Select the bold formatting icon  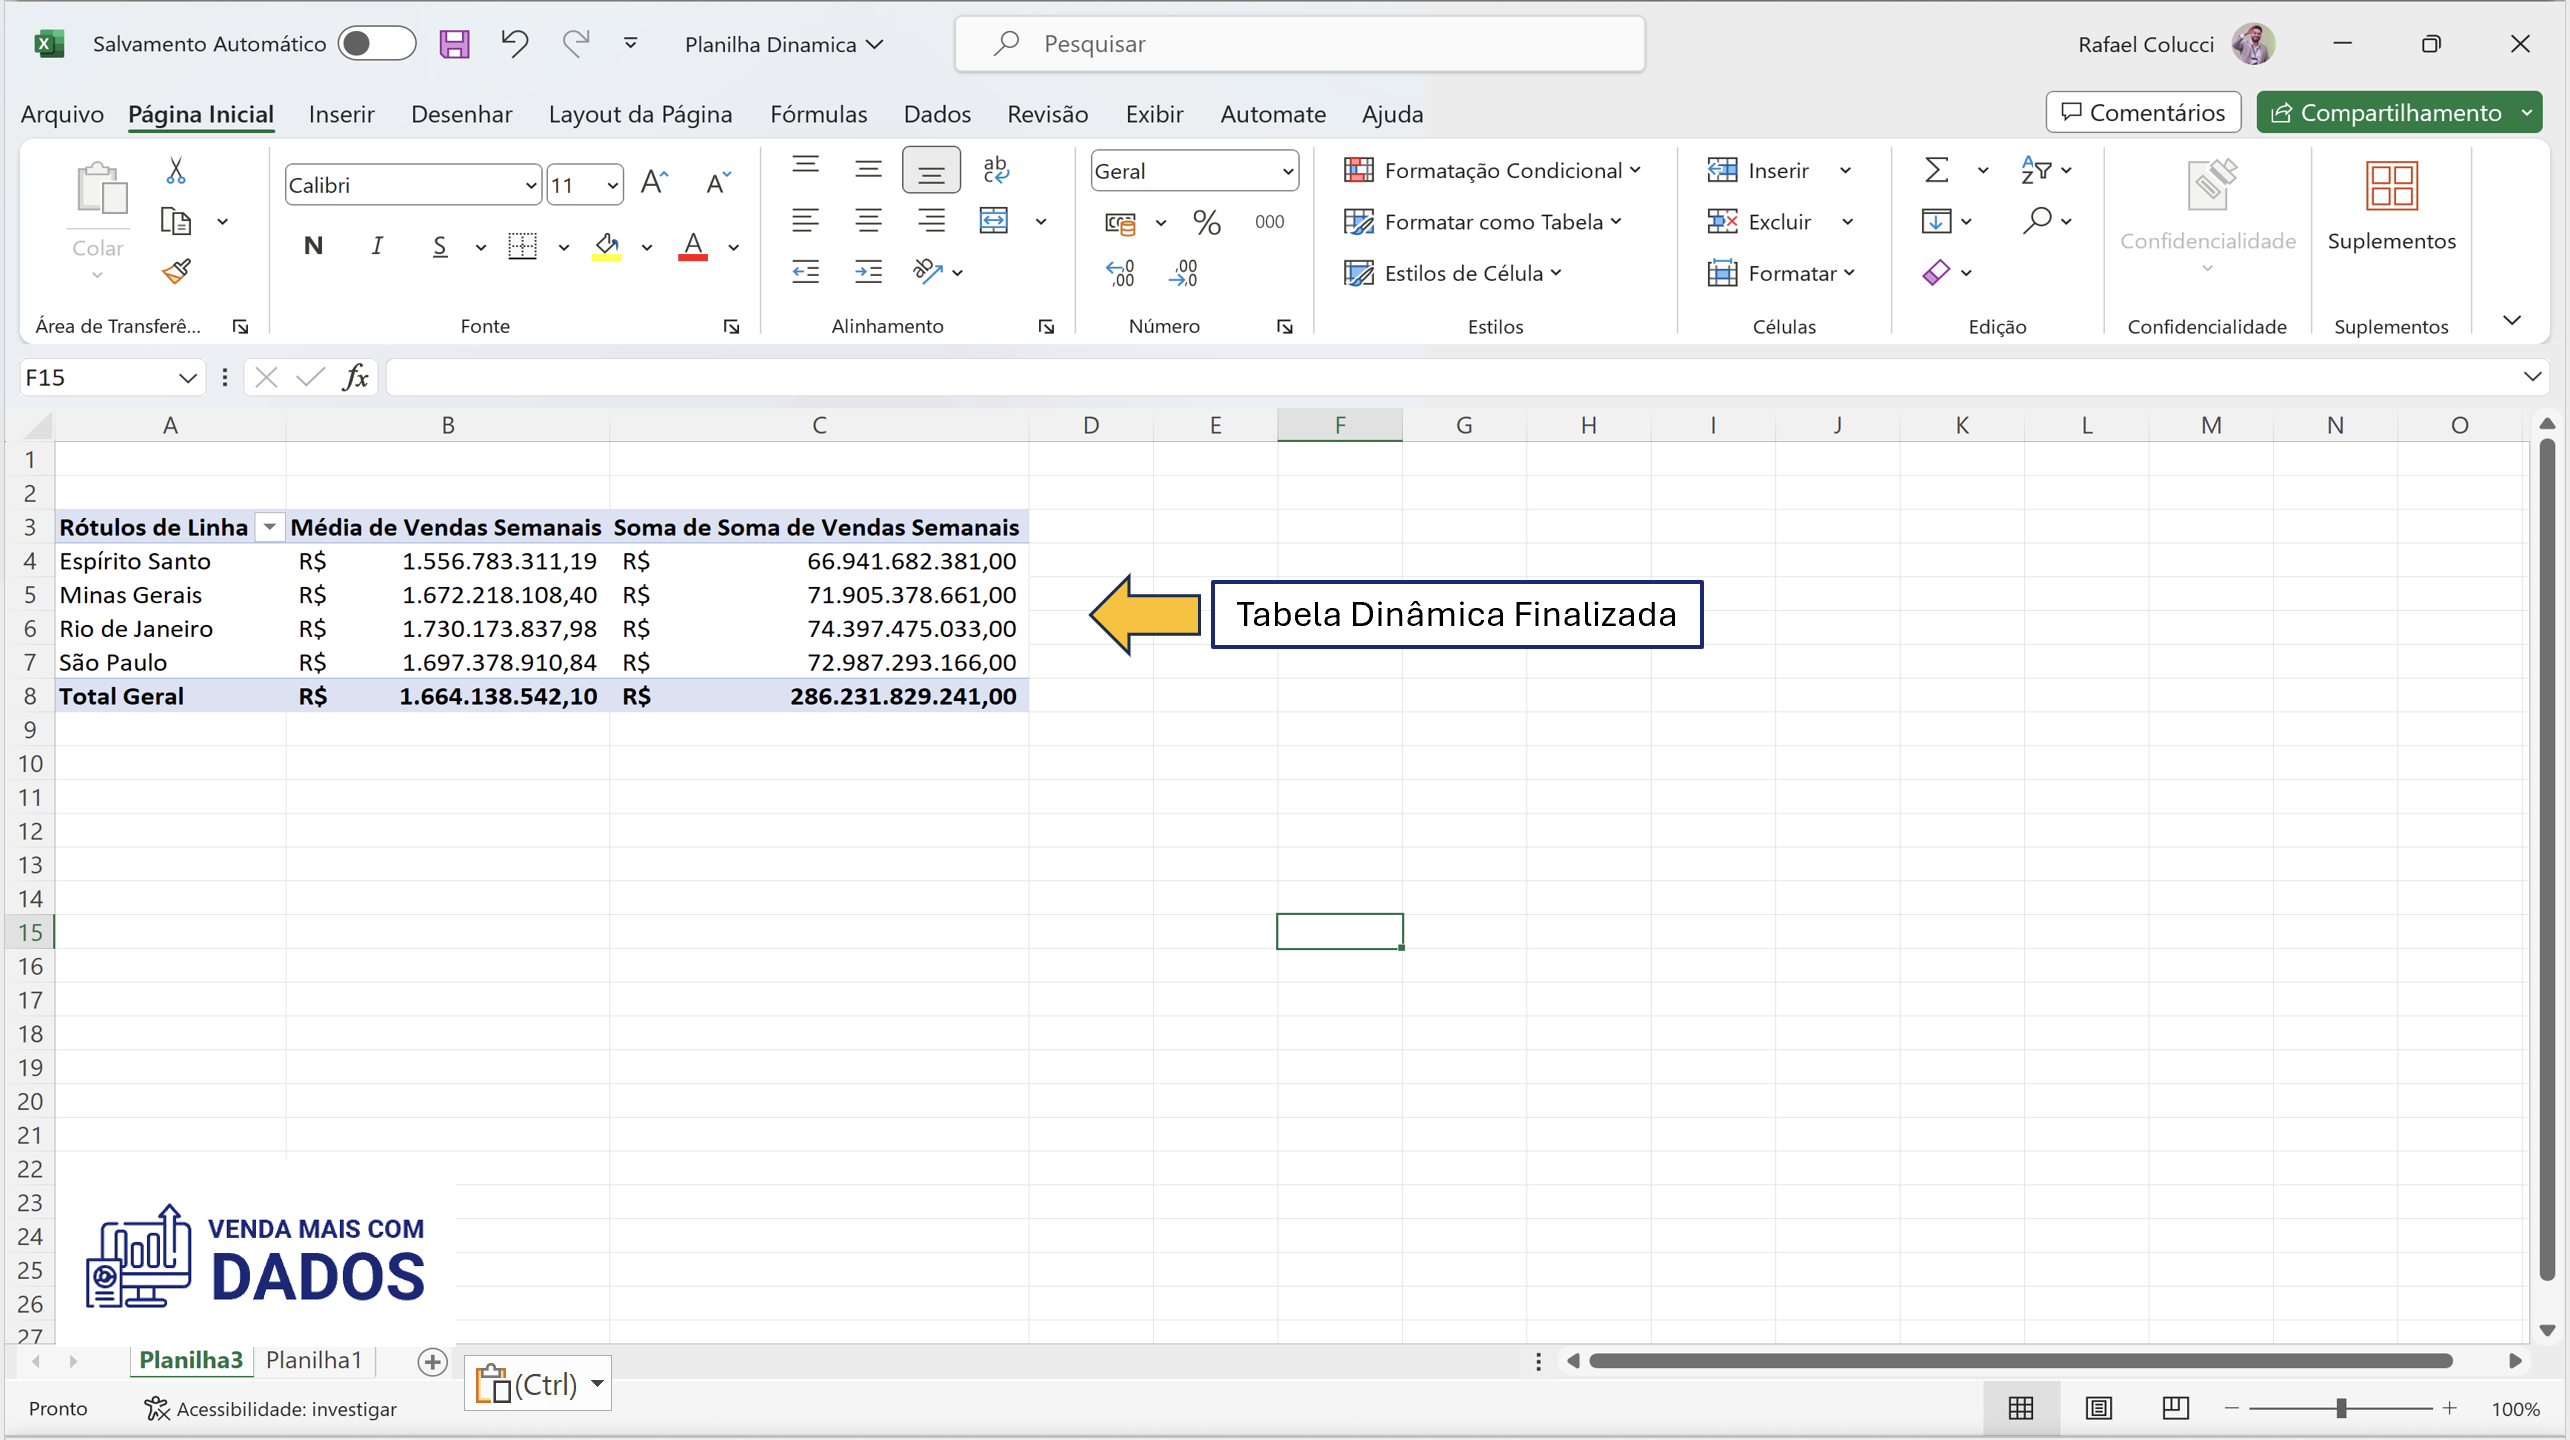(x=313, y=245)
